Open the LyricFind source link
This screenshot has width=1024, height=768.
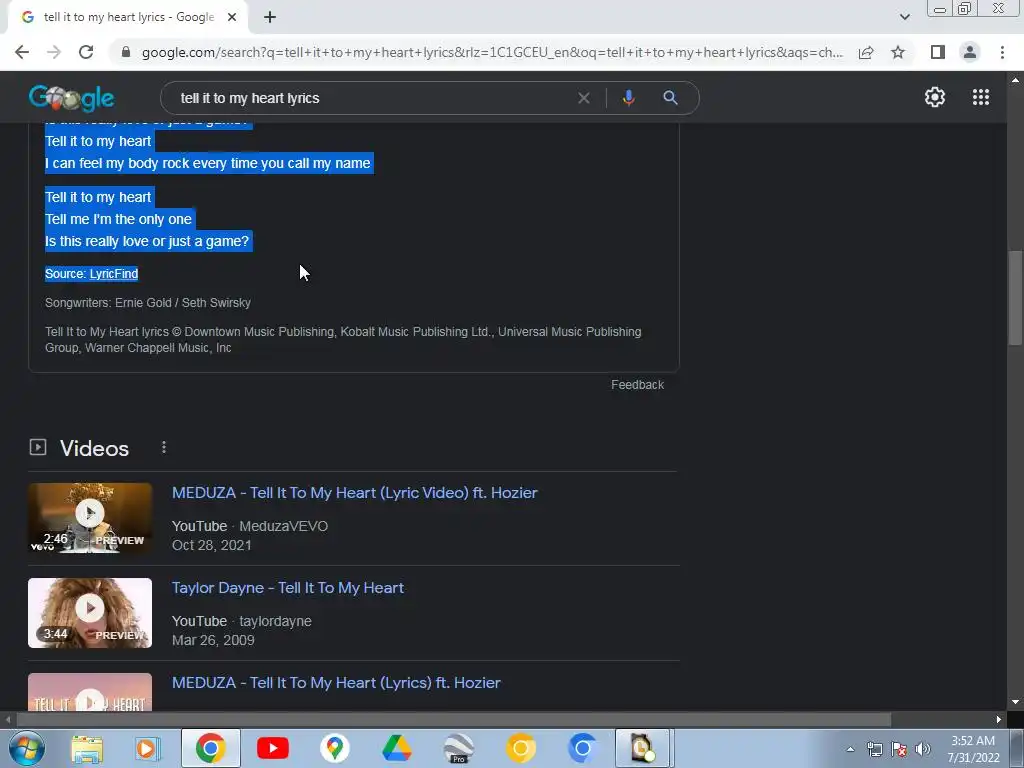point(114,274)
